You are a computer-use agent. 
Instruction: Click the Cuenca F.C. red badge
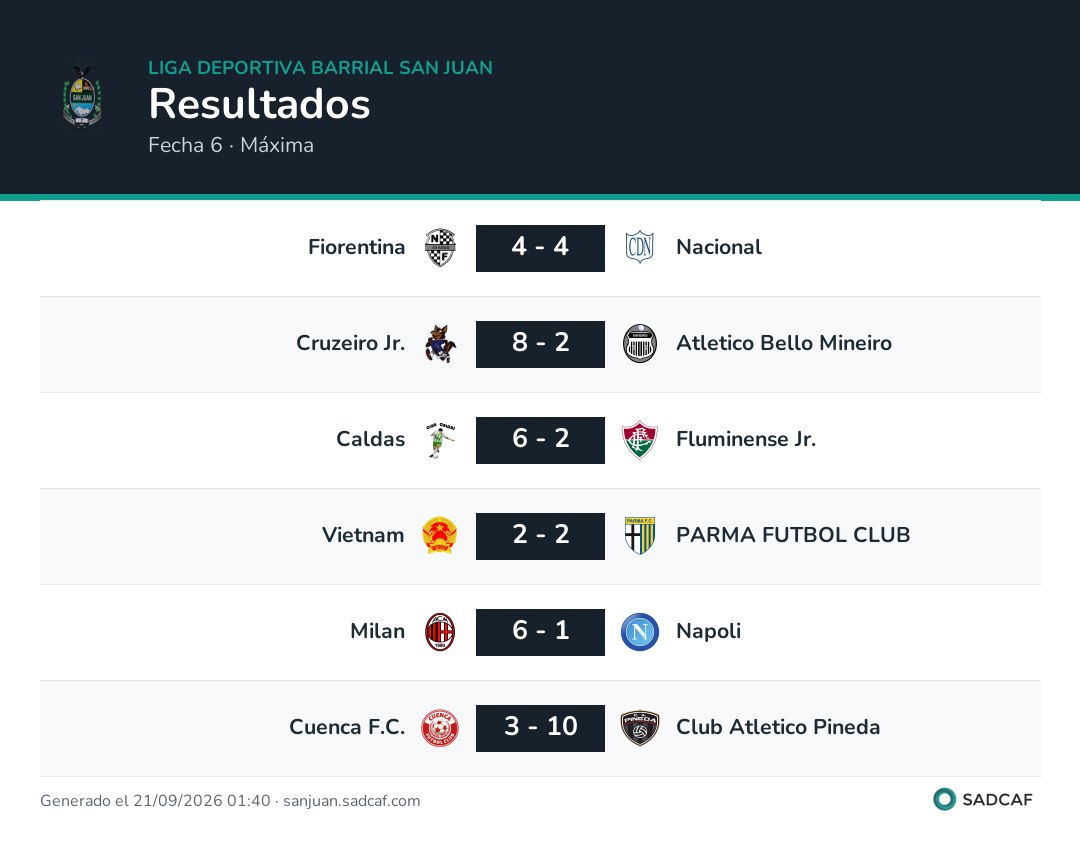(x=440, y=728)
